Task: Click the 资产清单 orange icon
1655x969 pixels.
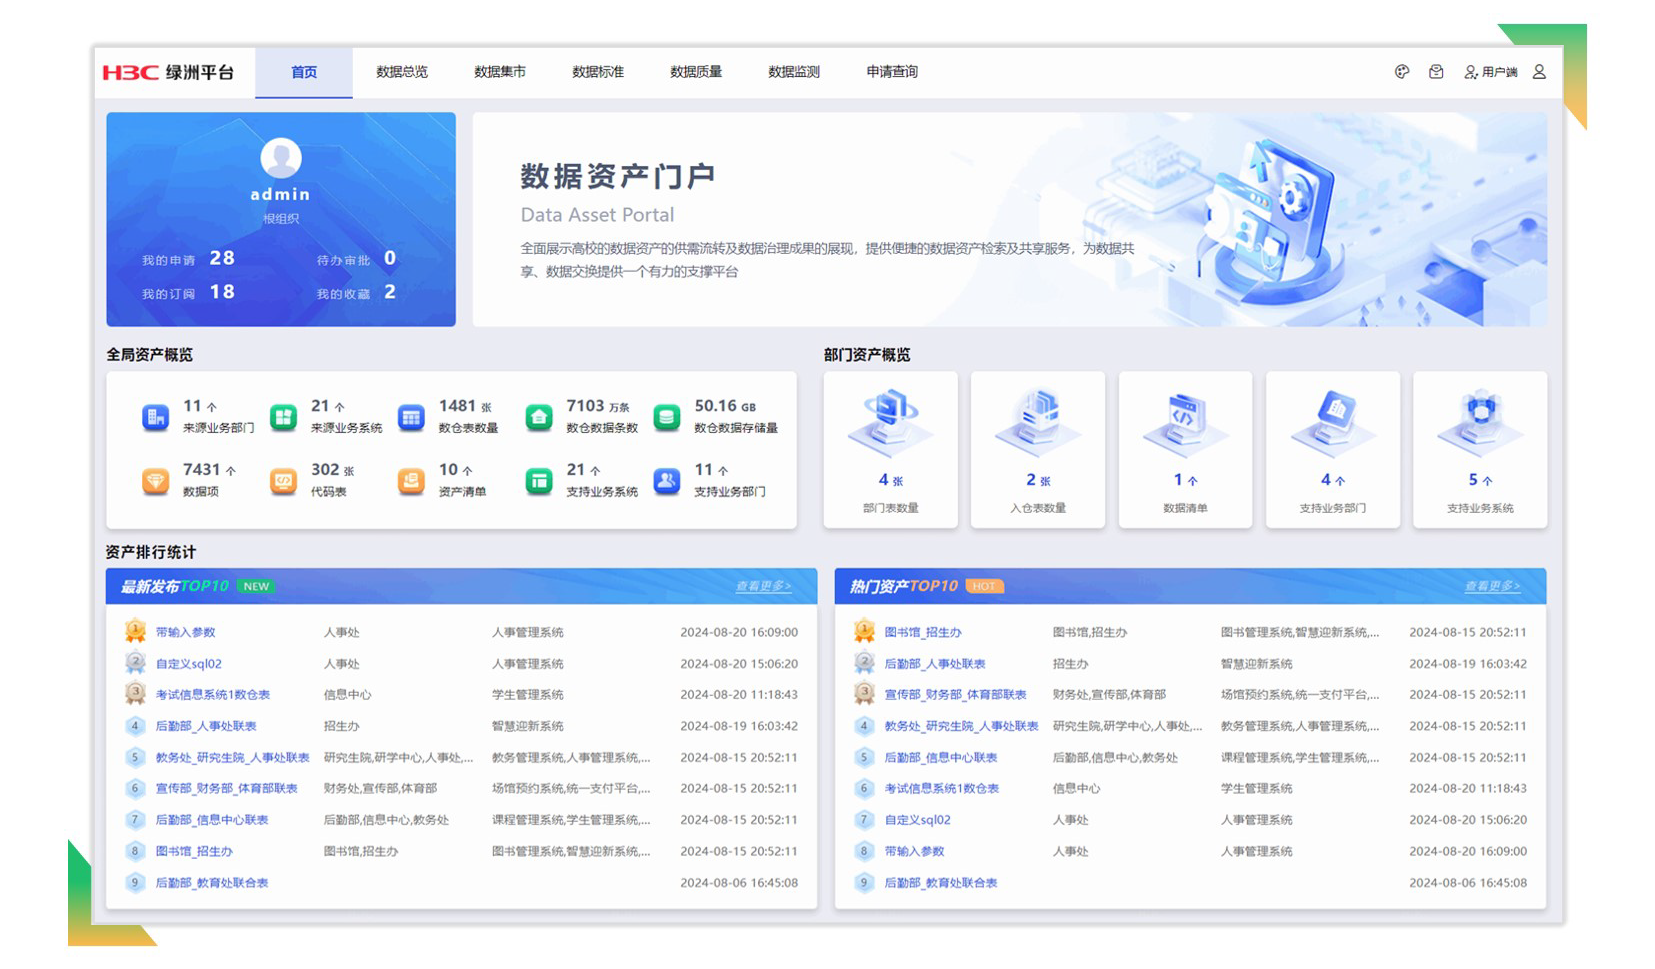Action: click(x=411, y=481)
